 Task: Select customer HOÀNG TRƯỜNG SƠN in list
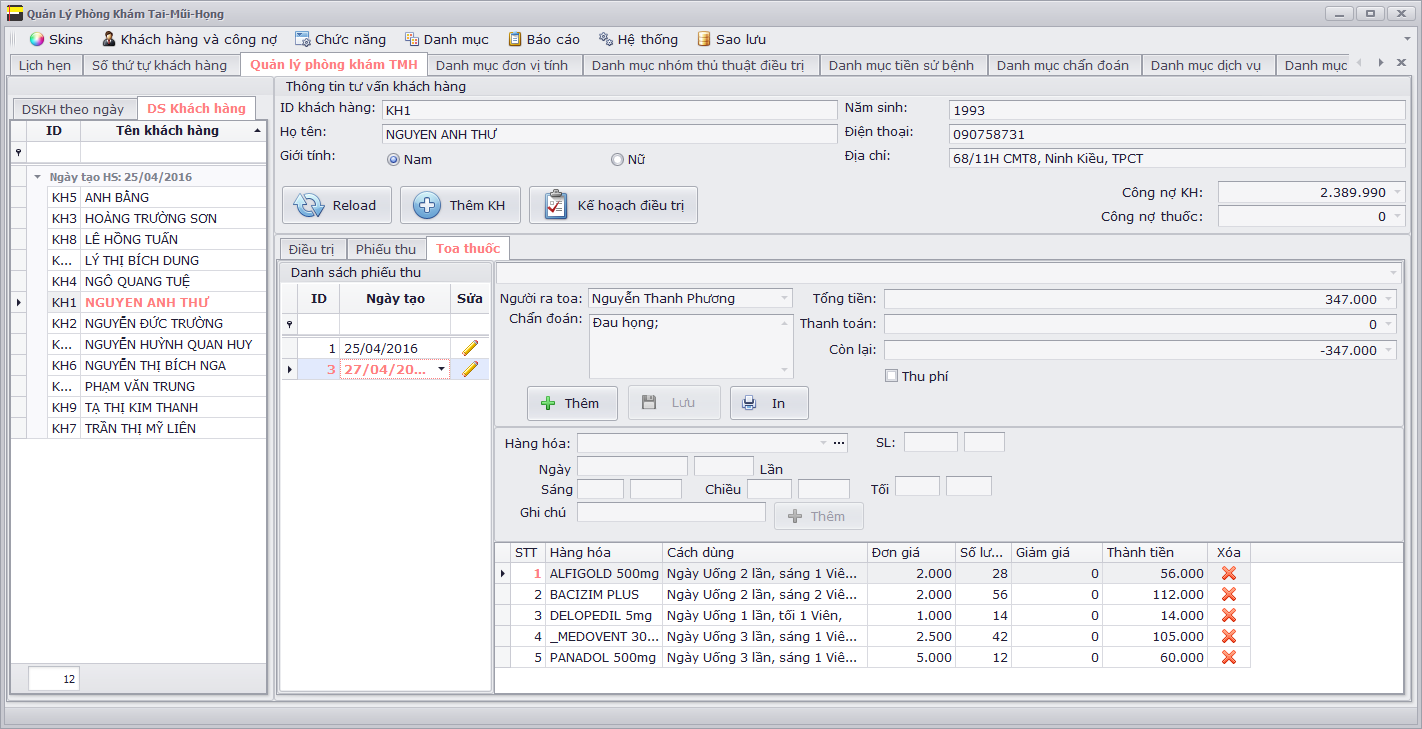[x=150, y=218]
